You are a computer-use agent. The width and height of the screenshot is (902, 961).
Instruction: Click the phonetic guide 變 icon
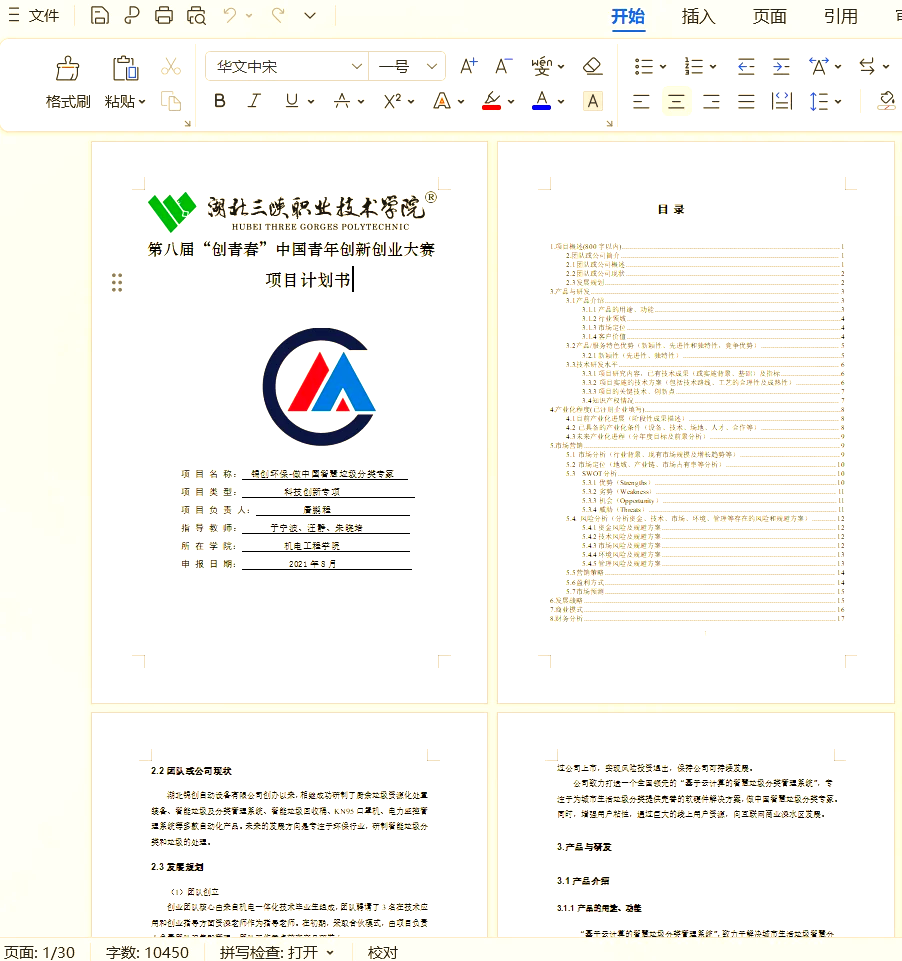[542, 66]
